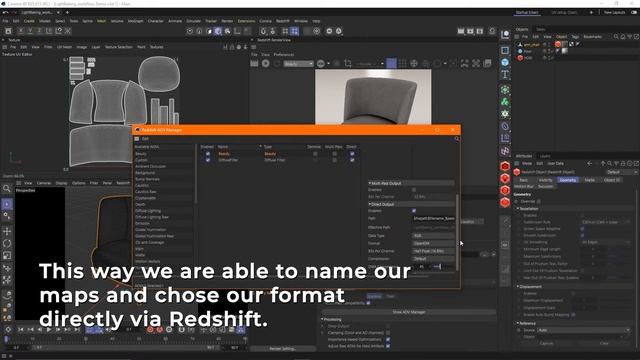The width and height of the screenshot is (640, 360).
Task: Open Bits Per Channel dropdown in Direct Output
Action: 433,251
